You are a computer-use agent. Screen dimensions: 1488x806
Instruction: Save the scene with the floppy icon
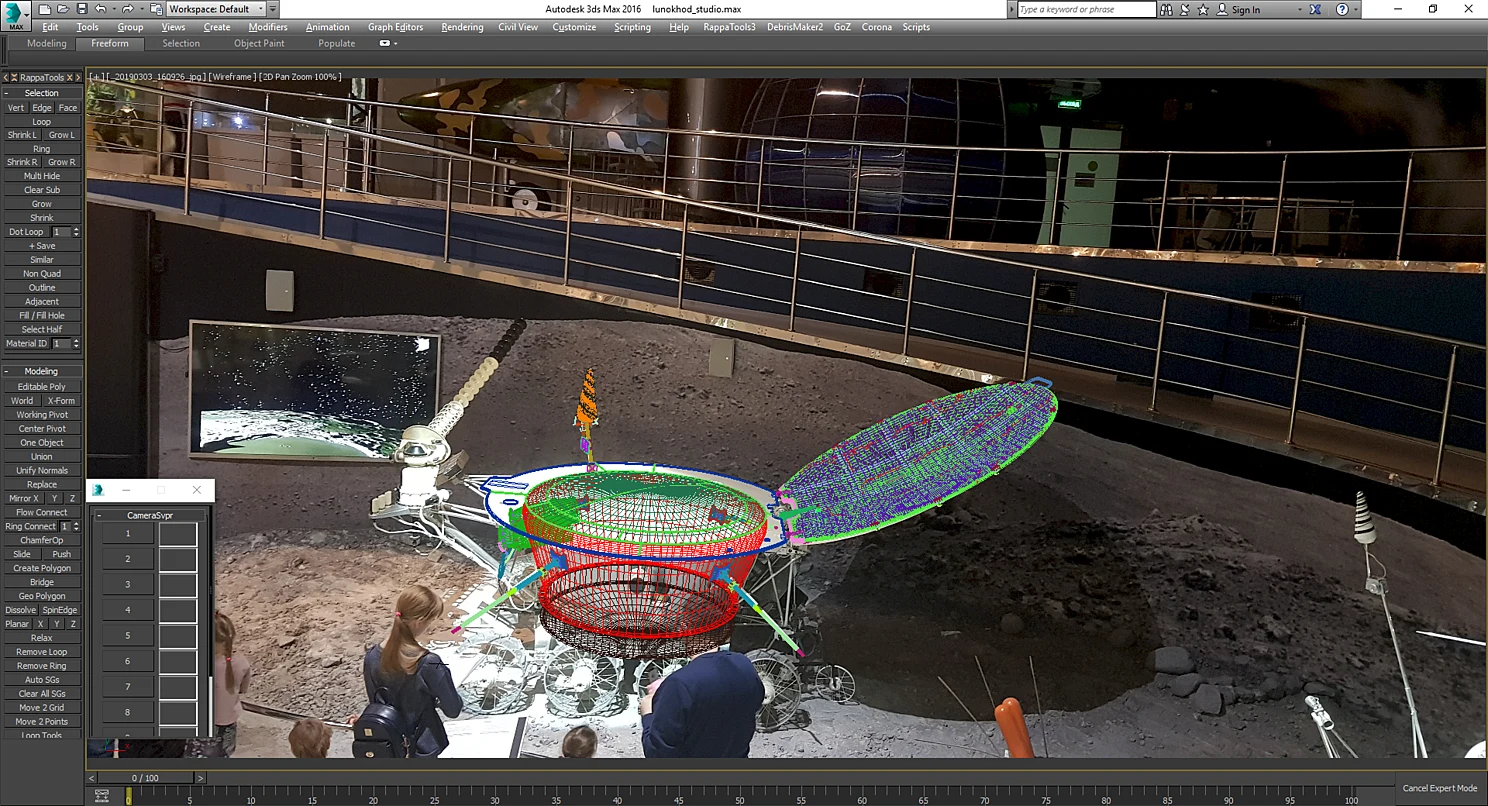82,9
